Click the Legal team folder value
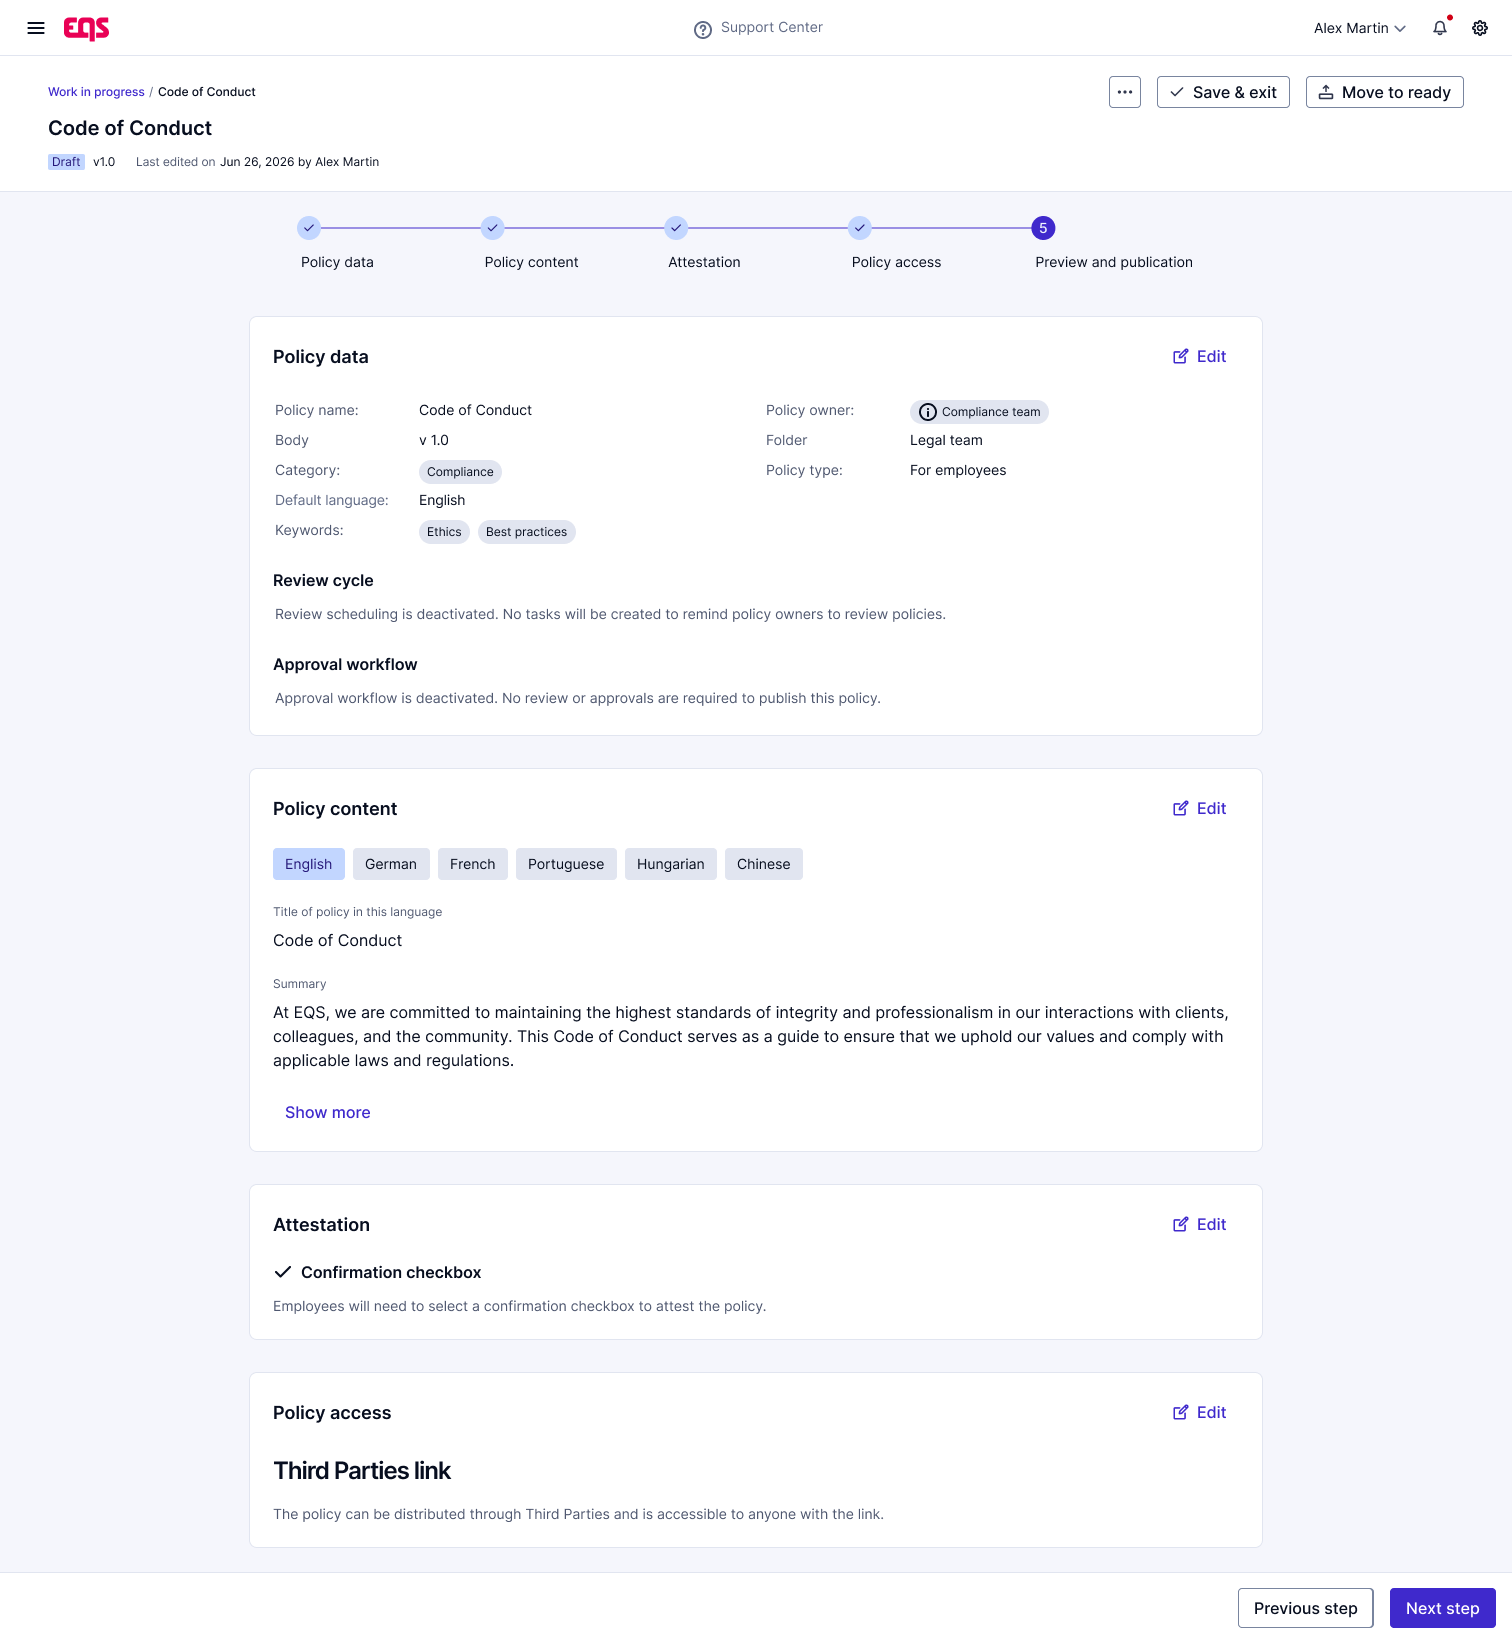 pyautogui.click(x=946, y=440)
